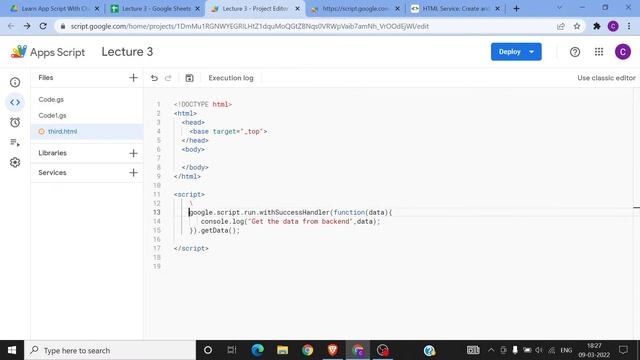Image resolution: width=640 pixels, height=360 pixels.
Task: Add a library with plus icon
Action: (x=133, y=153)
